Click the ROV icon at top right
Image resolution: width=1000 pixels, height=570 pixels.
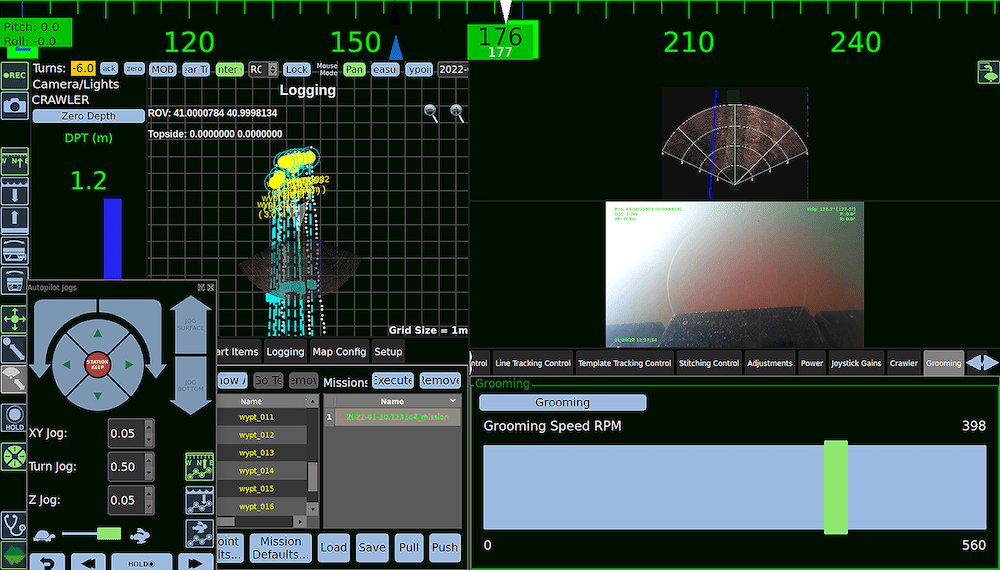(988, 72)
